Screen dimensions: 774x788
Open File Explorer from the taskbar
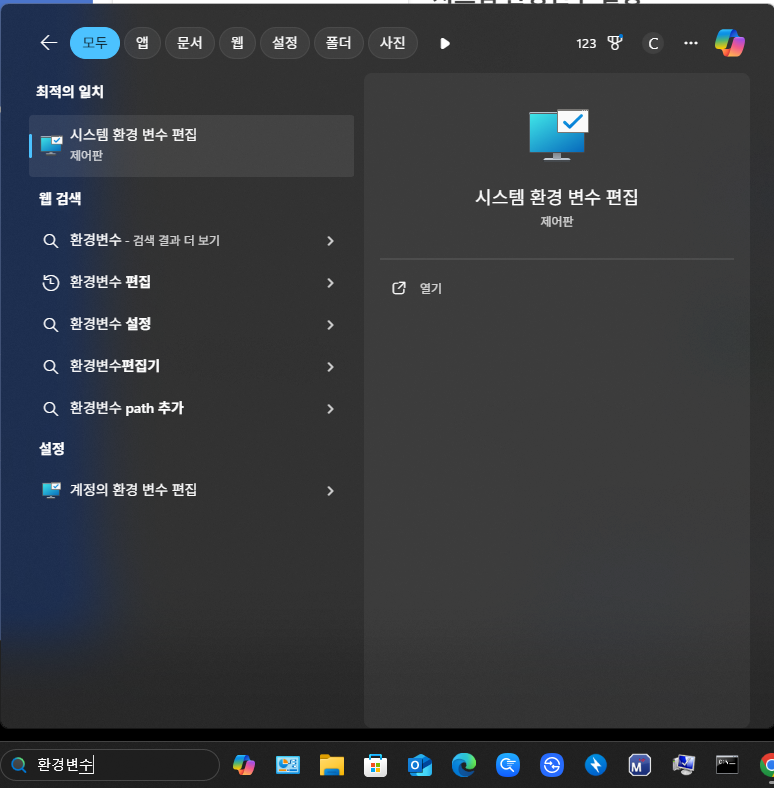pos(332,765)
